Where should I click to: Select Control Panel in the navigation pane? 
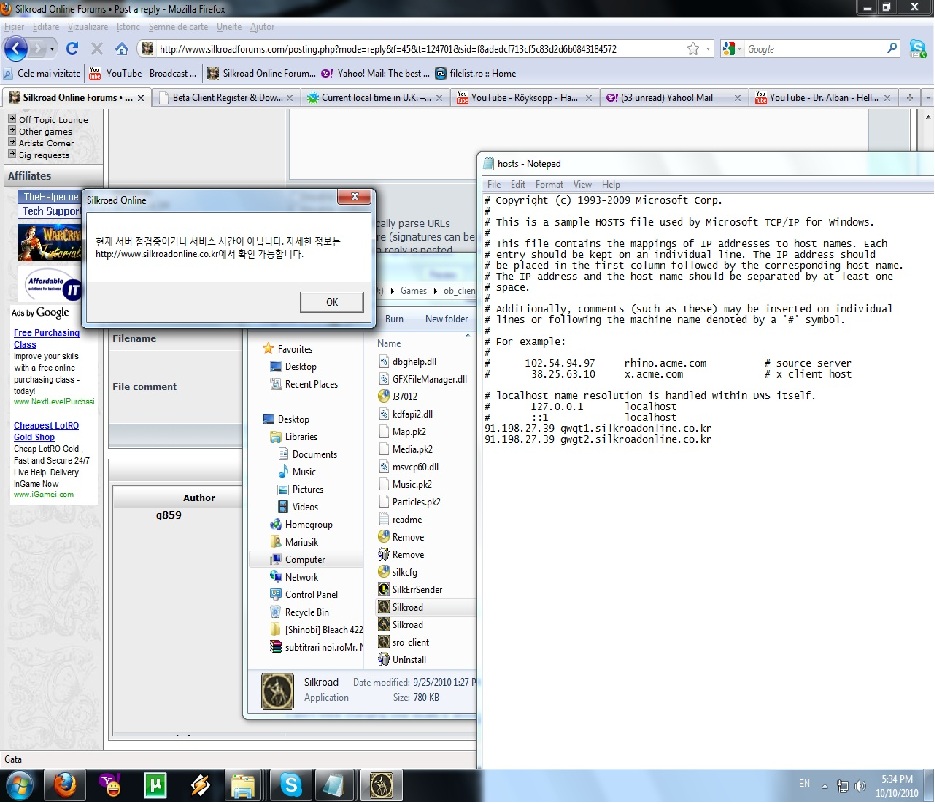pos(311,595)
